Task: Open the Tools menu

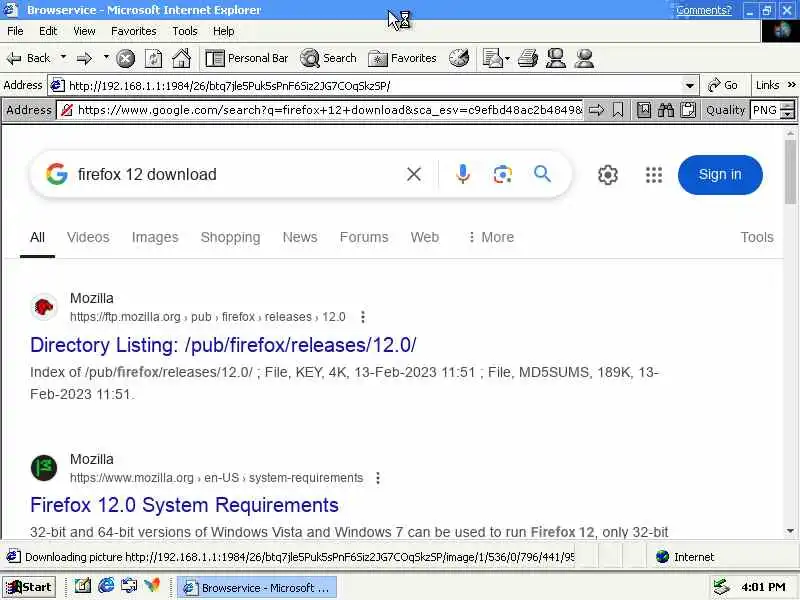Action: pyautogui.click(x=185, y=31)
